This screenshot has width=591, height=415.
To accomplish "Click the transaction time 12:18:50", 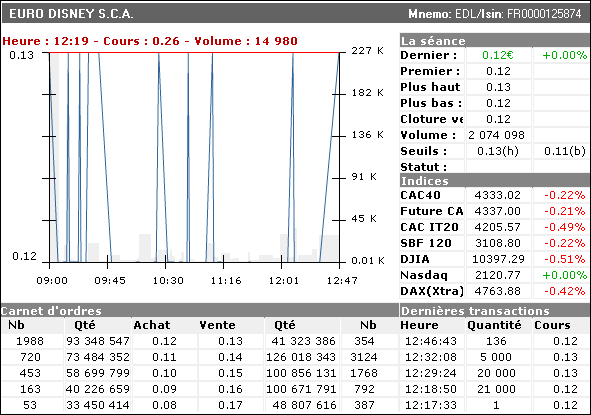I will coord(431,389).
